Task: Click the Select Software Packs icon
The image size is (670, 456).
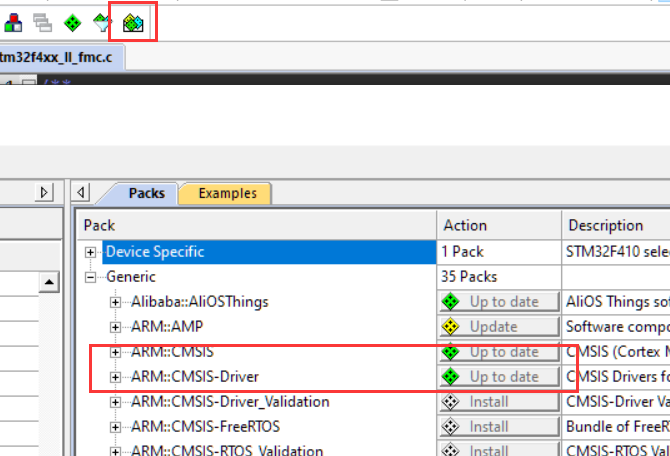Action: click(102, 21)
